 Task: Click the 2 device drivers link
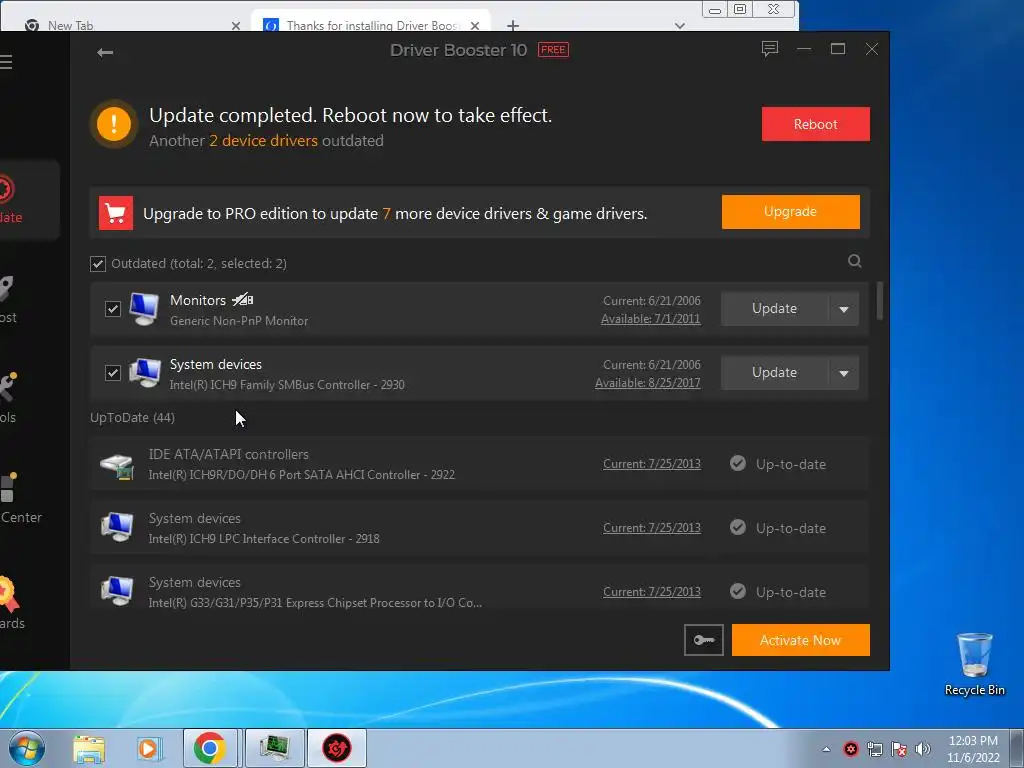263,140
